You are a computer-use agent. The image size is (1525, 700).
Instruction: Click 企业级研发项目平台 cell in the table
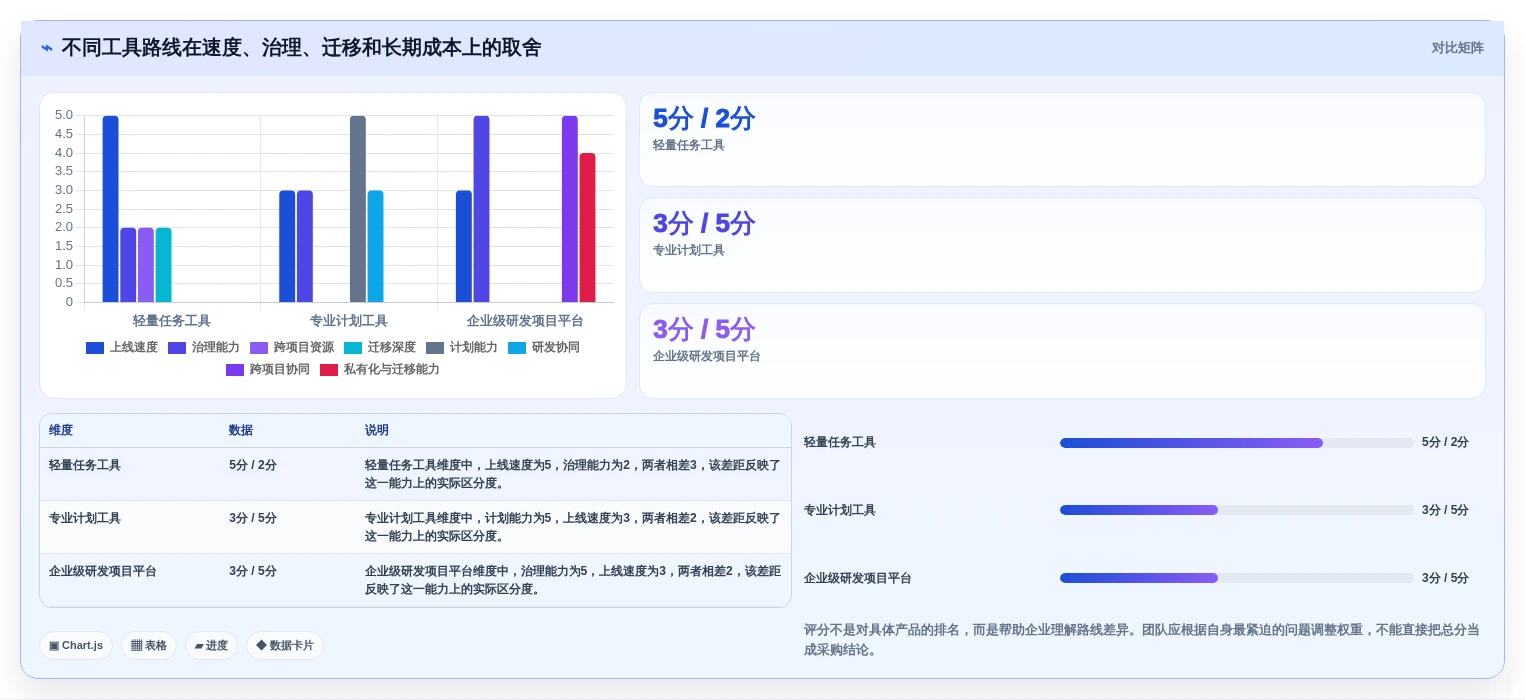pos(103,572)
